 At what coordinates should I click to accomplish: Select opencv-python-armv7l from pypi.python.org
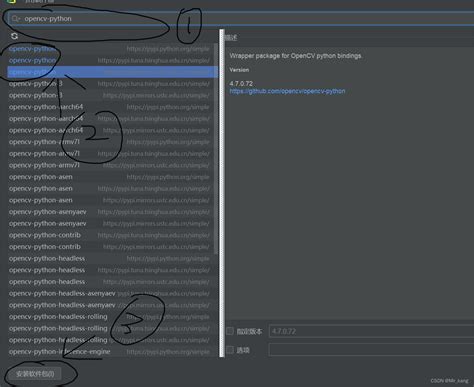click(x=112, y=142)
